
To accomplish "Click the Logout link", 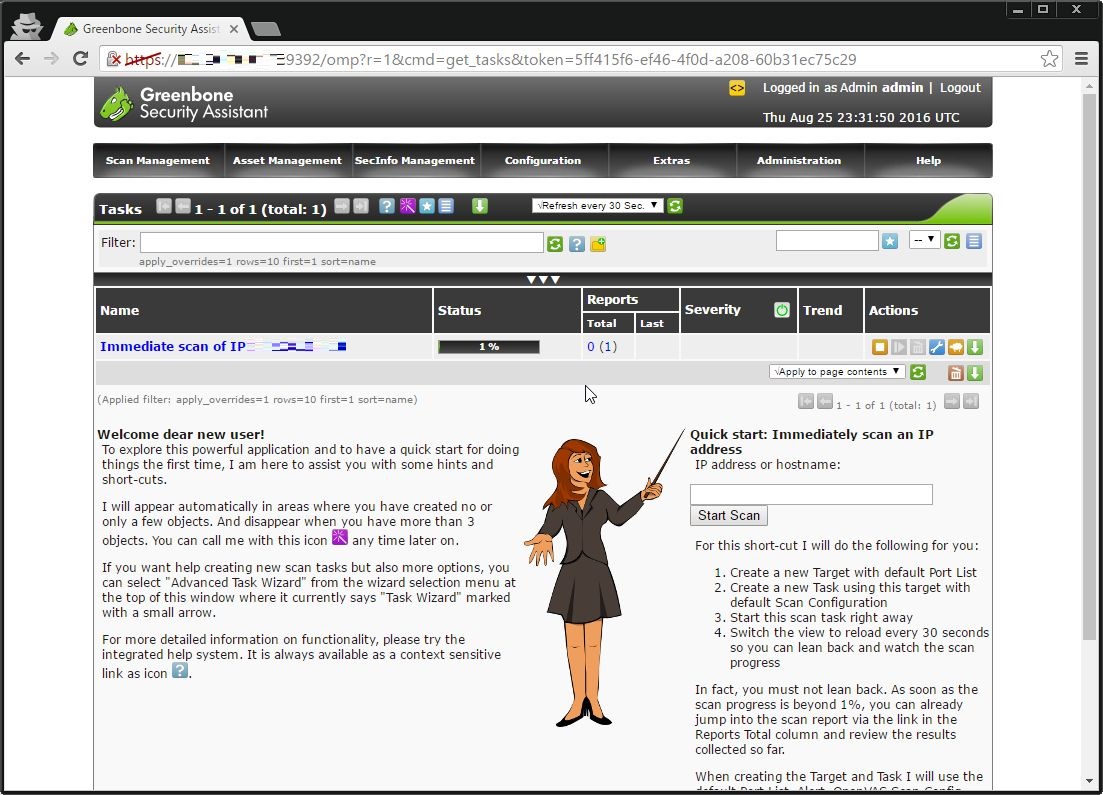I will (960, 88).
